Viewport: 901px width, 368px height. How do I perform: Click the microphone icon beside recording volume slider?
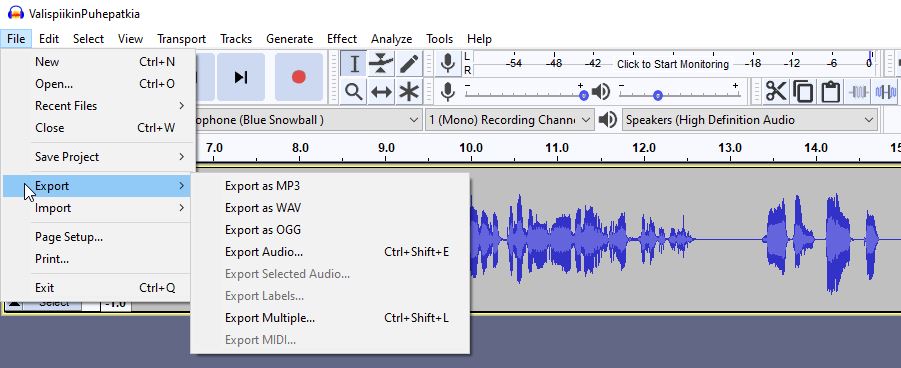[x=448, y=91]
